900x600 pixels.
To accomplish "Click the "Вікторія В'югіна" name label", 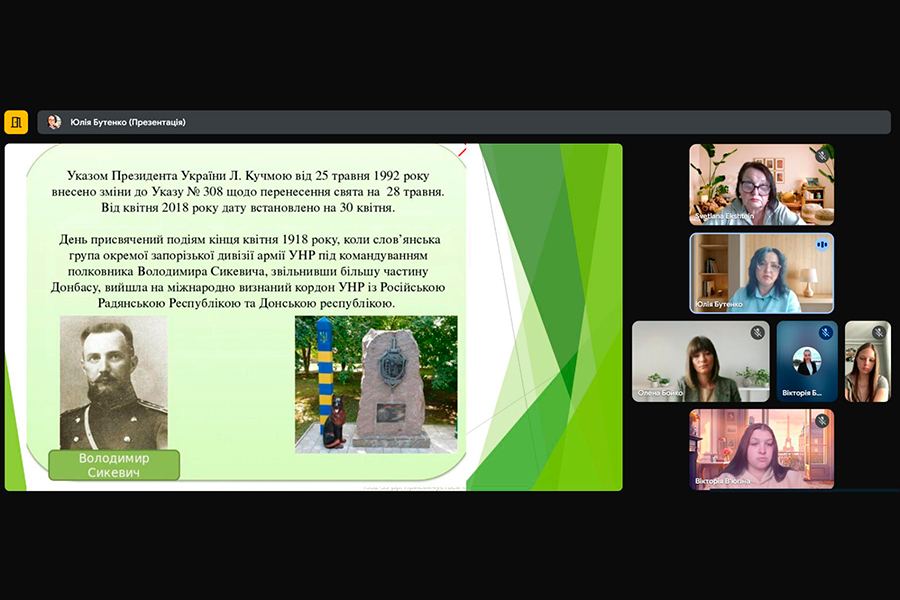I will tap(722, 481).
